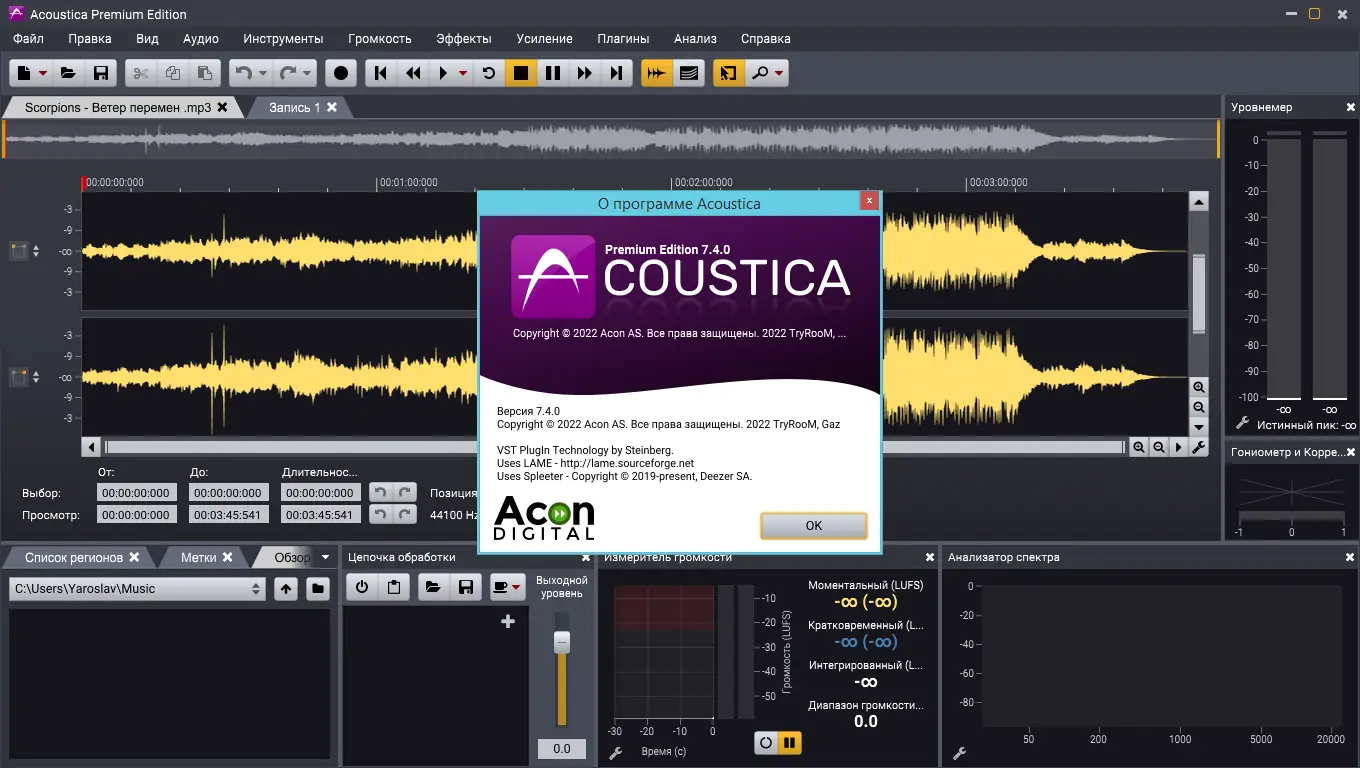
Task: Open spectrum analyzer settings wrench
Action: (x=958, y=753)
